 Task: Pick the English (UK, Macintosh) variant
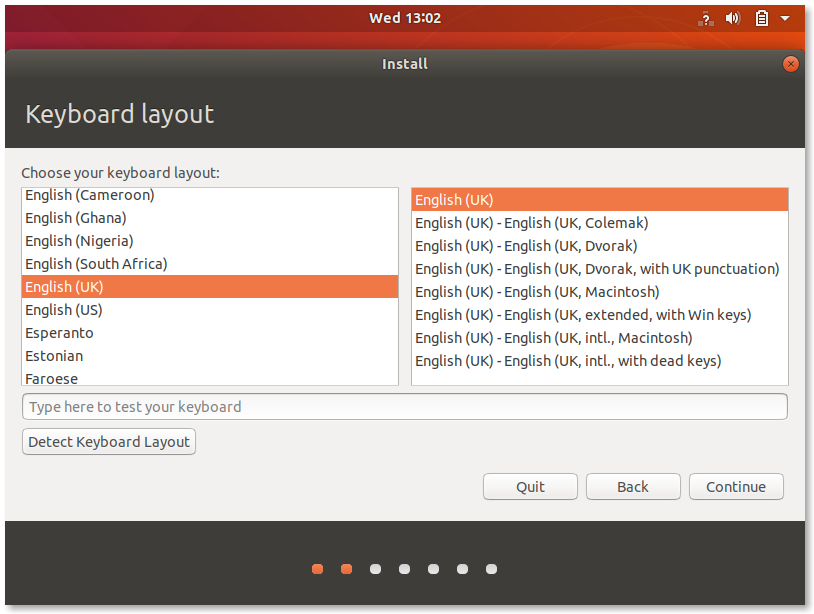pos(600,292)
